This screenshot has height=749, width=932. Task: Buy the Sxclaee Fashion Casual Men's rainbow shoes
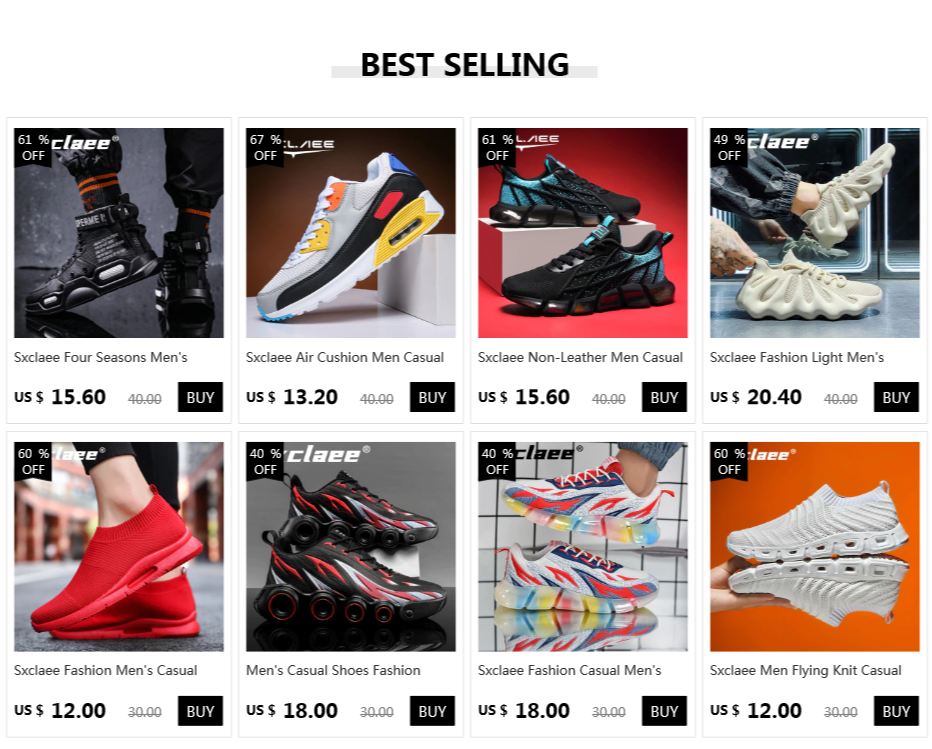(x=664, y=711)
